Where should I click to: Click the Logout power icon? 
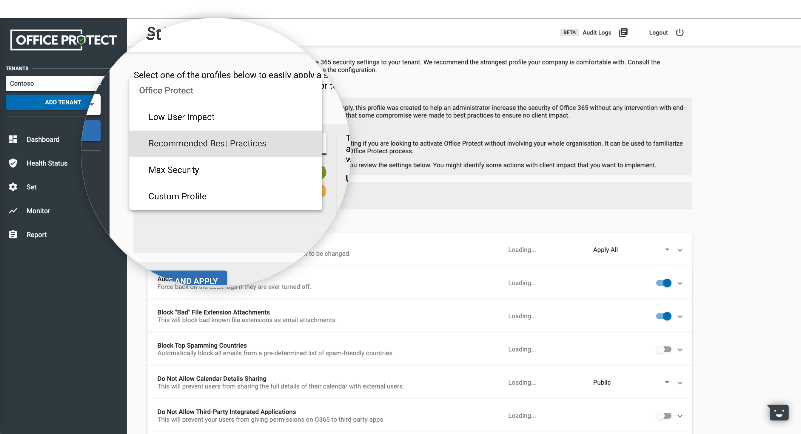coord(680,32)
